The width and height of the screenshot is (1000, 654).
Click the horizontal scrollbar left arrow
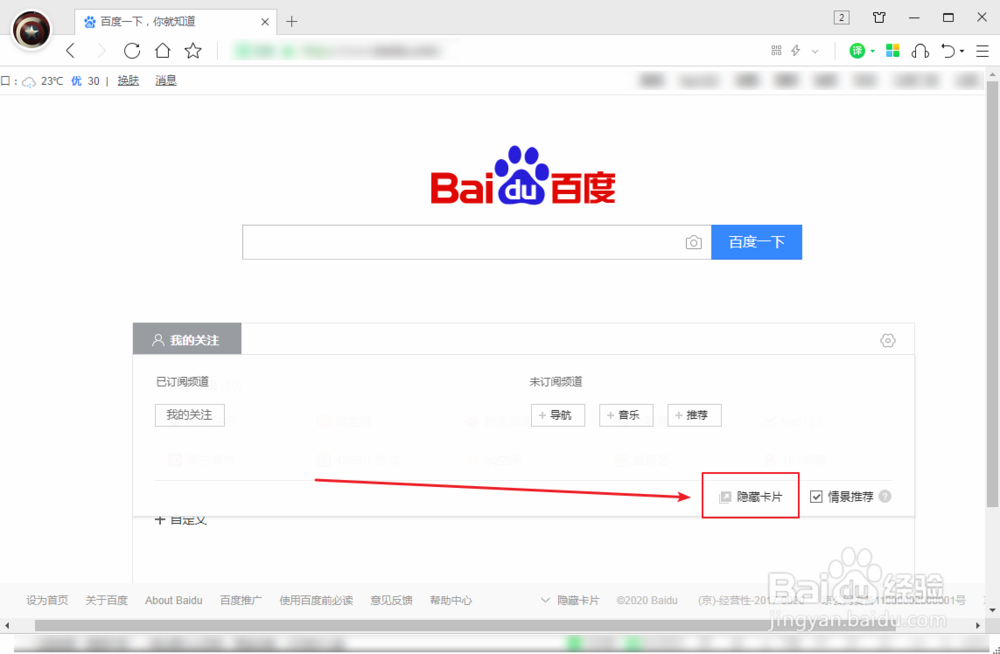[x=6, y=626]
